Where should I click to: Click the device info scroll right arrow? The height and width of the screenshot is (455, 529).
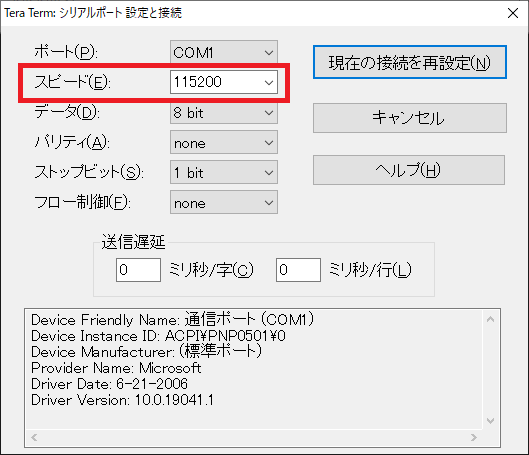tap(474, 437)
